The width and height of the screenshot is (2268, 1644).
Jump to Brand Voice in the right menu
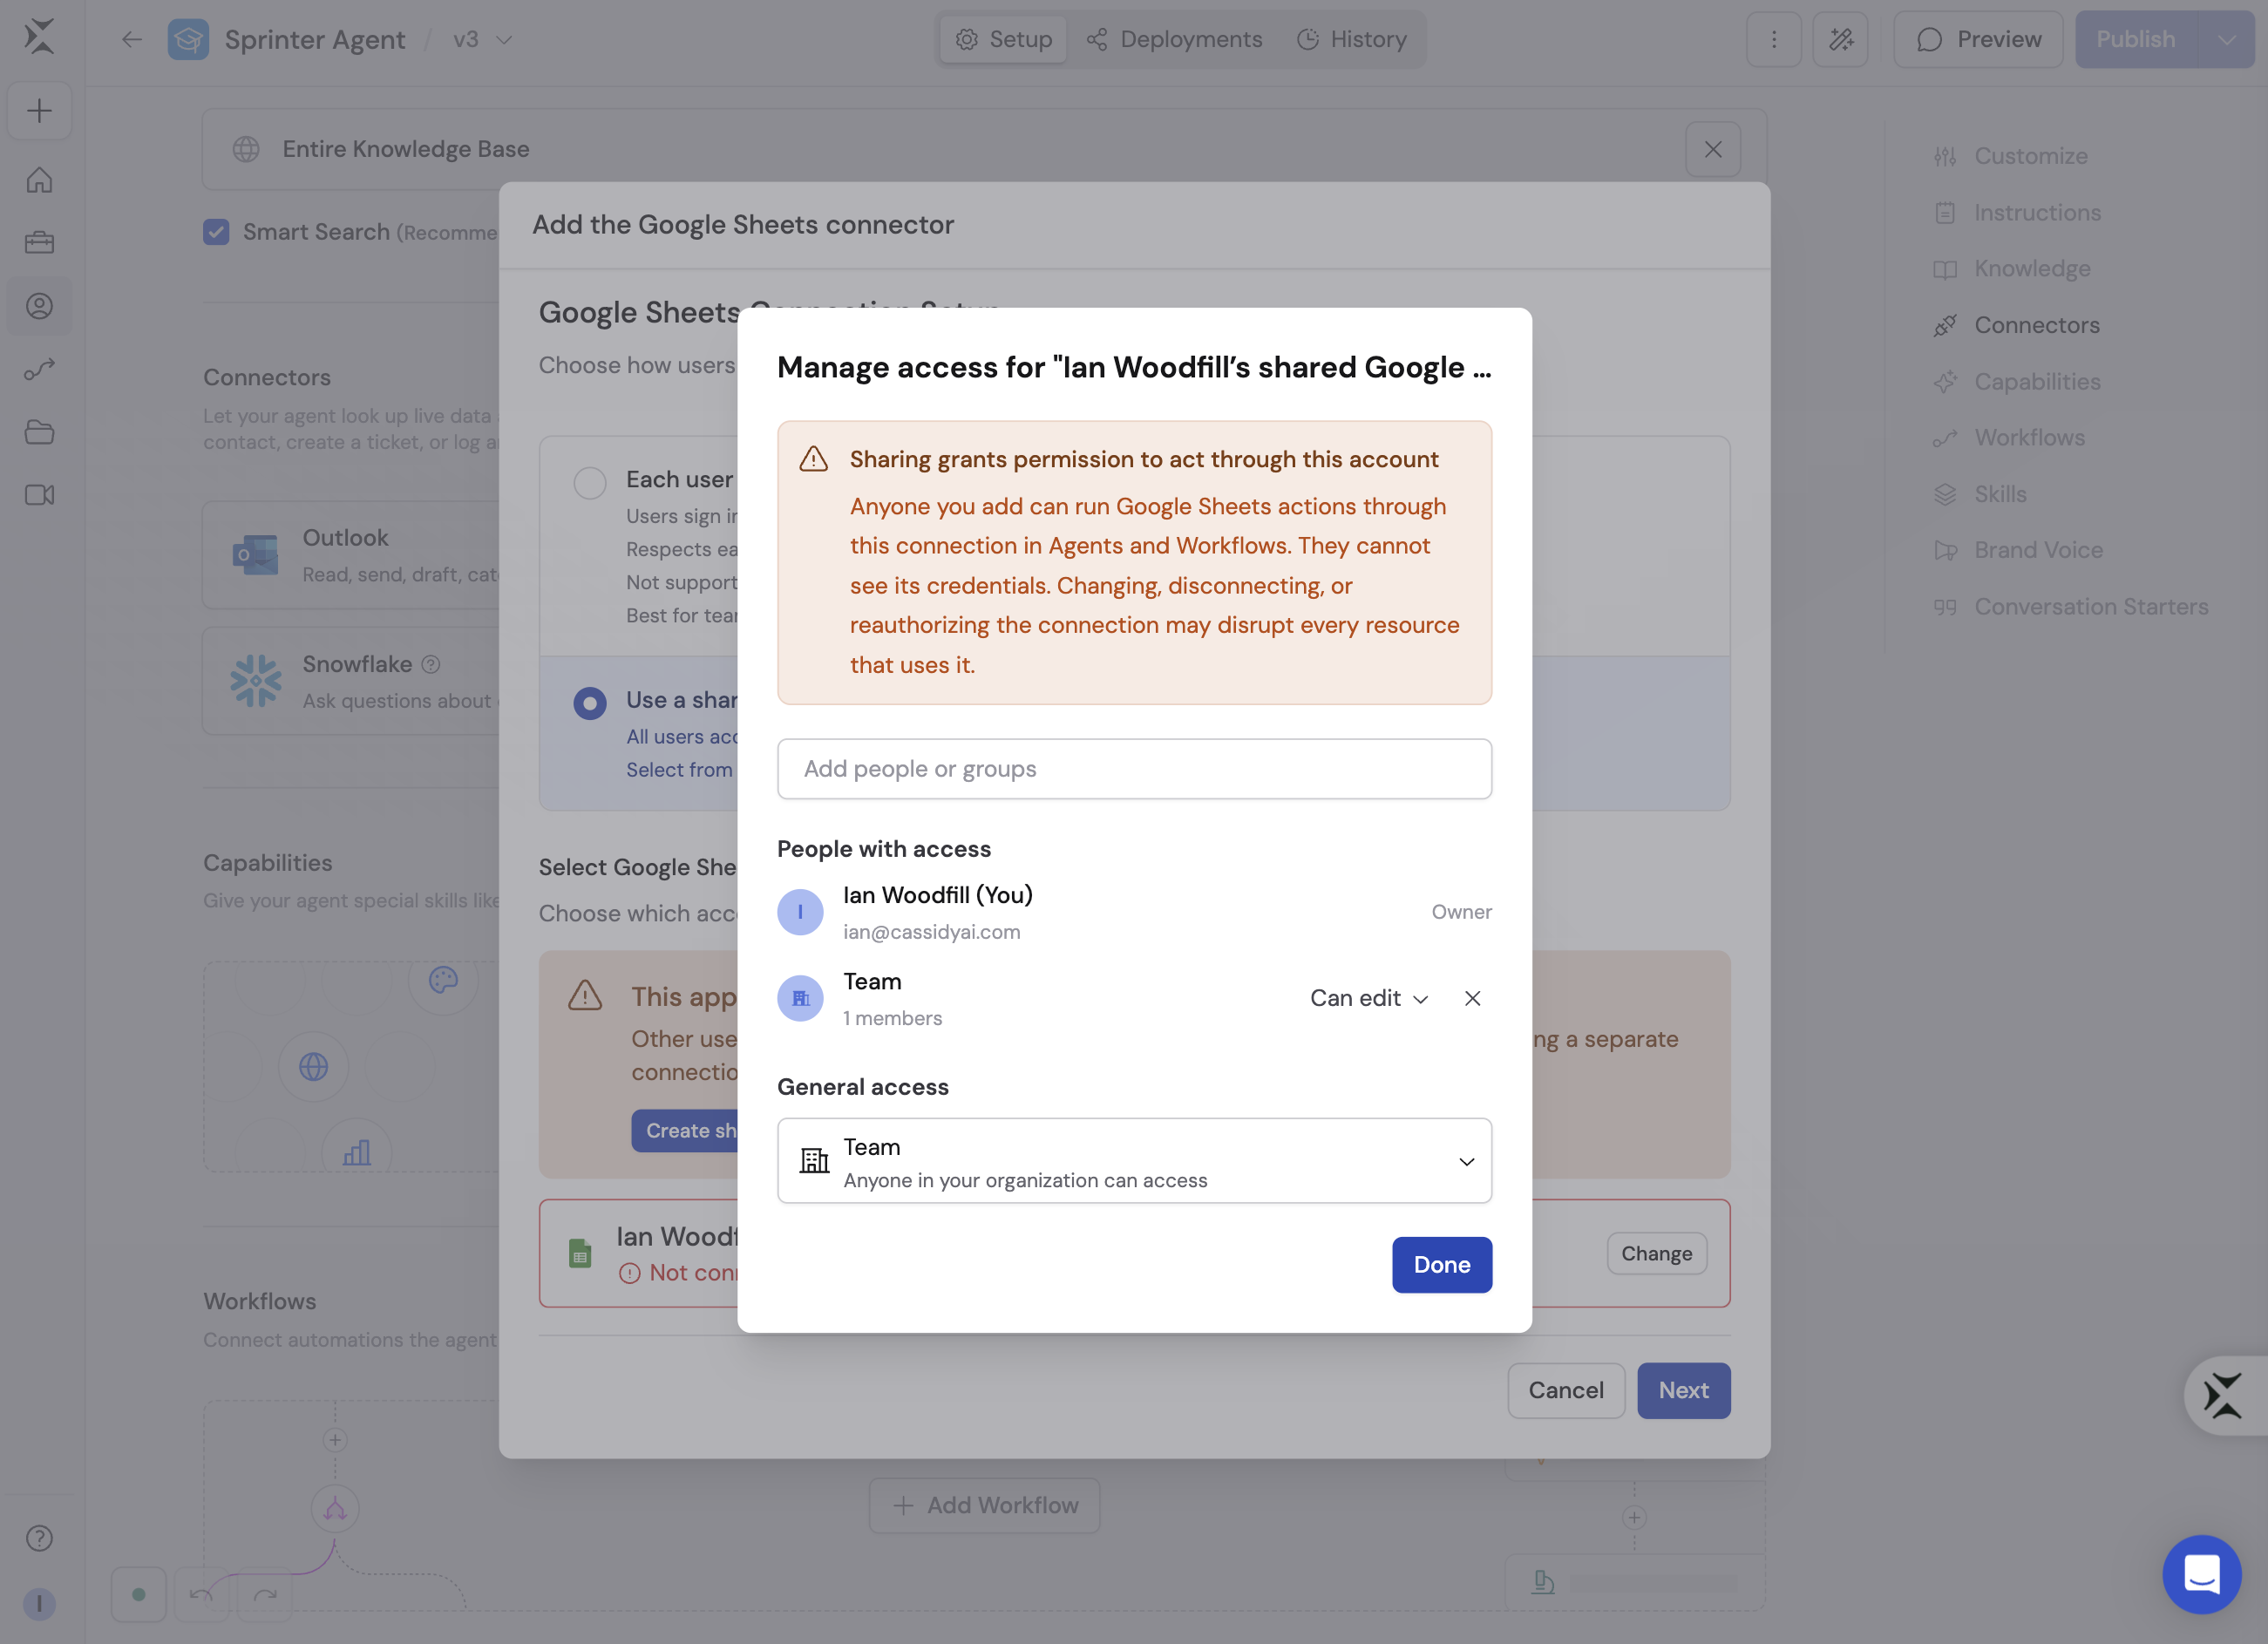click(2018, 550)
